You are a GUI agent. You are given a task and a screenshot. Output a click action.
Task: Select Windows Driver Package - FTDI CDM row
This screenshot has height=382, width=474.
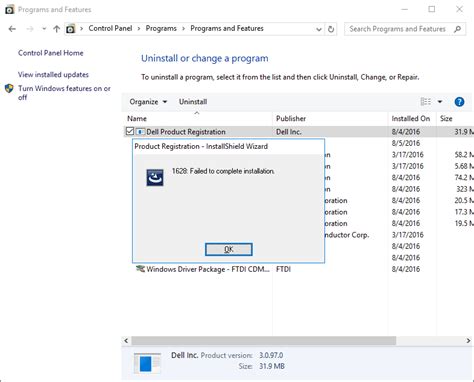[208, 269]
